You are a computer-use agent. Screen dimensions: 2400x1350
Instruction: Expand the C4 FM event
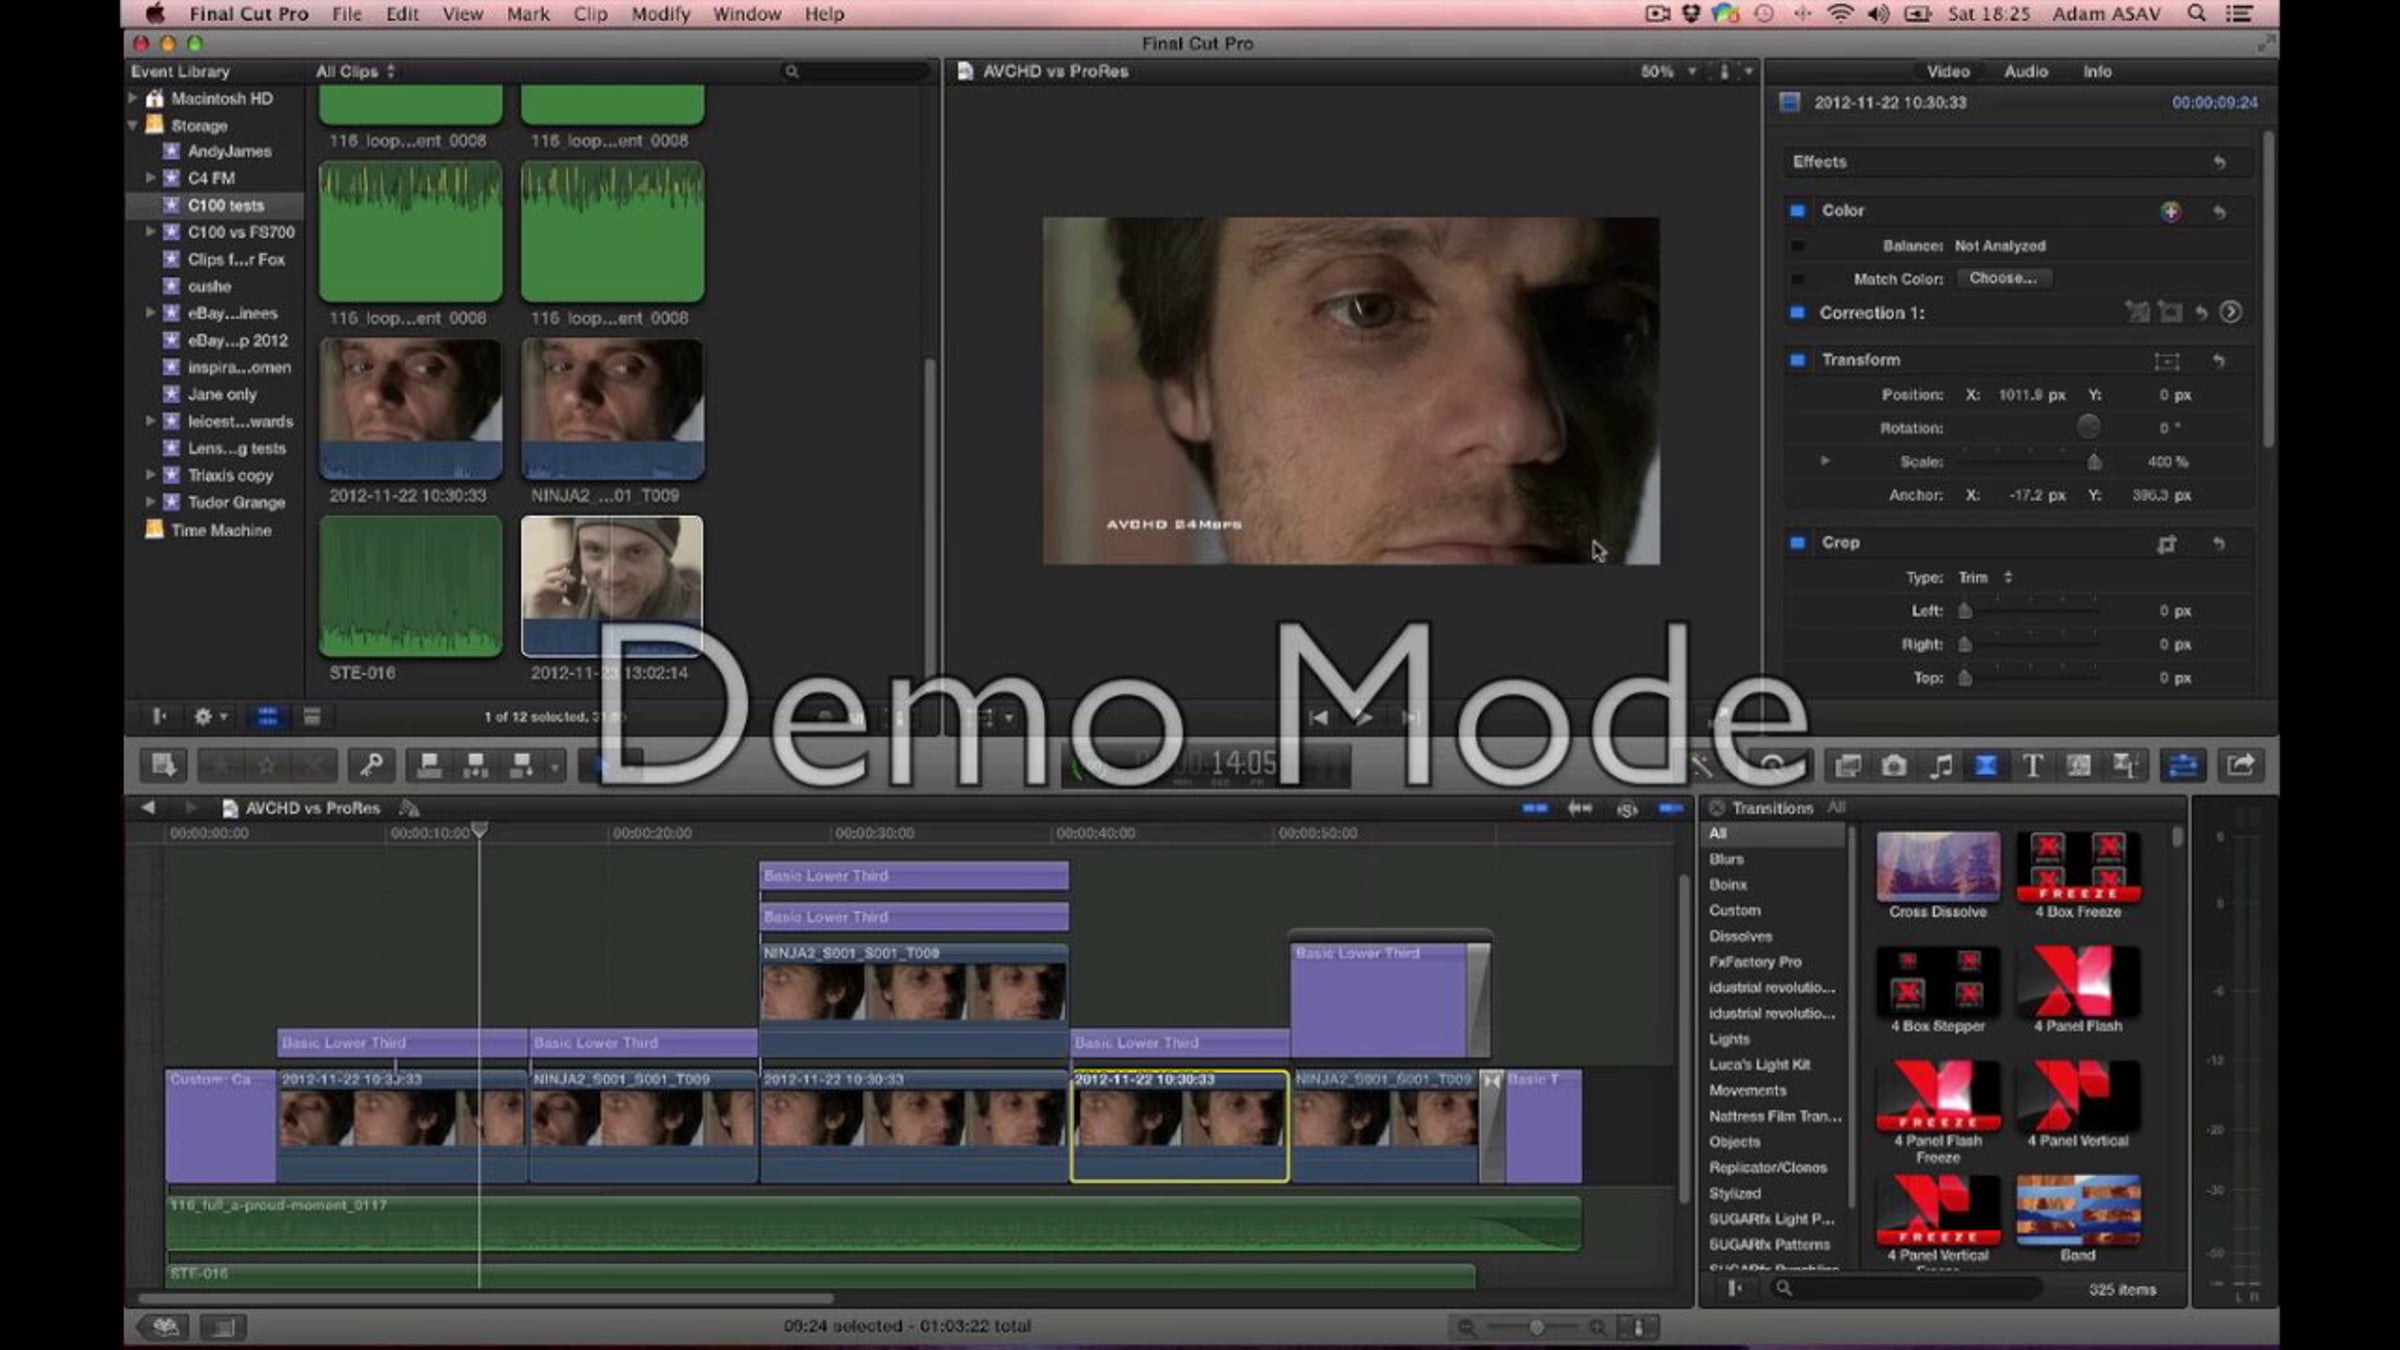click(150, 178)
